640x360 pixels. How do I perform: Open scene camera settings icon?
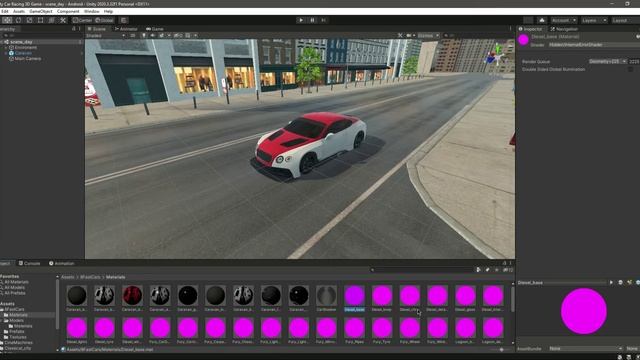pos(409,36)
